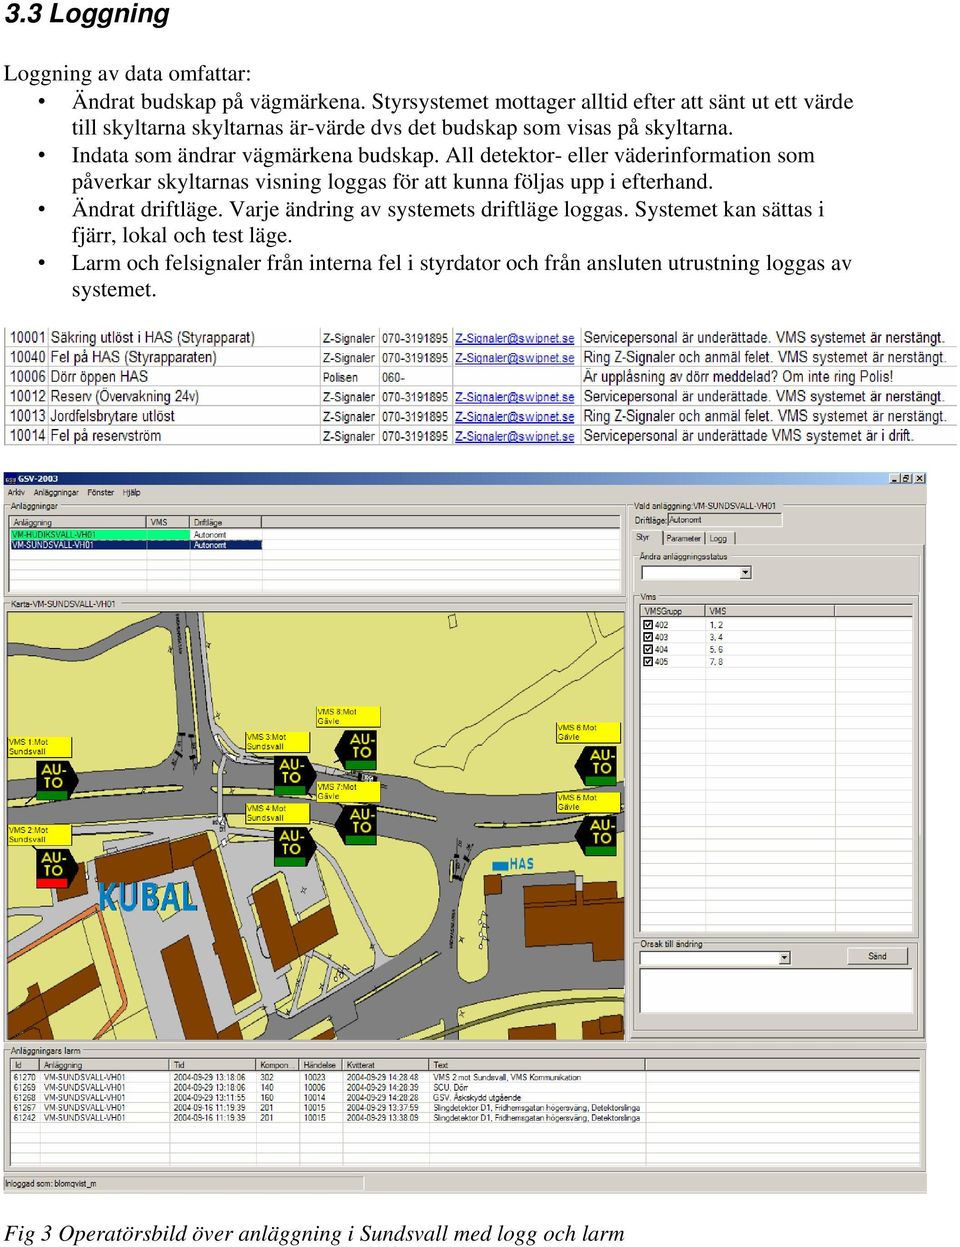Click the GSV-2003 application icon in title bar
This screenshot has width=960, height=1247.
12,479
